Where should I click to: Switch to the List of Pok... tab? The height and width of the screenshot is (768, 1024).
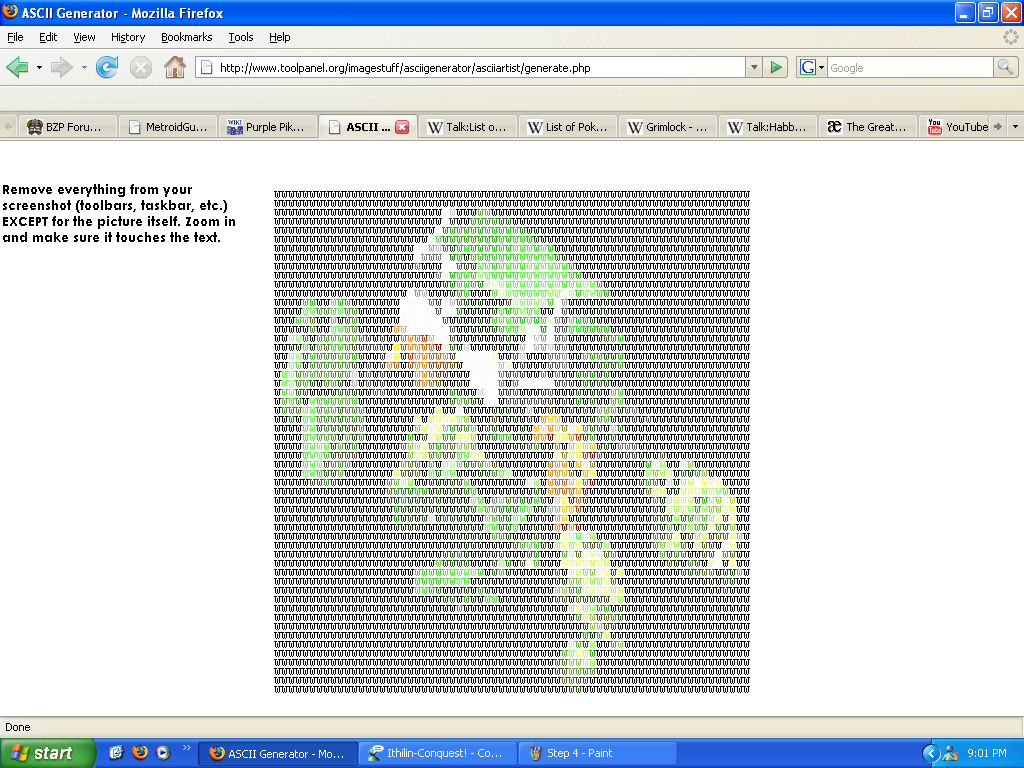pyautogui.click(x=568, y=127)
